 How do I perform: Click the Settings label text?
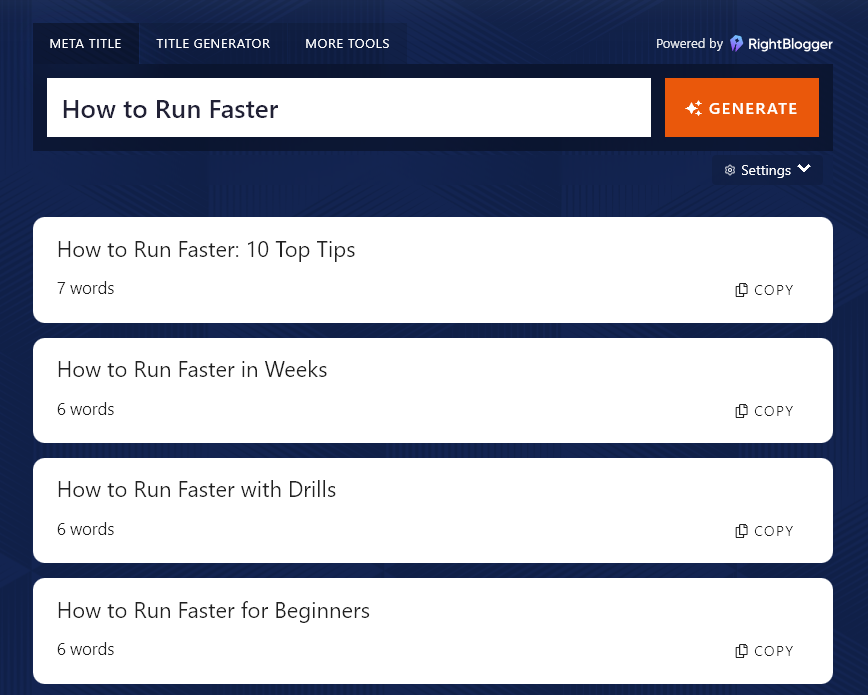(766, 171)
